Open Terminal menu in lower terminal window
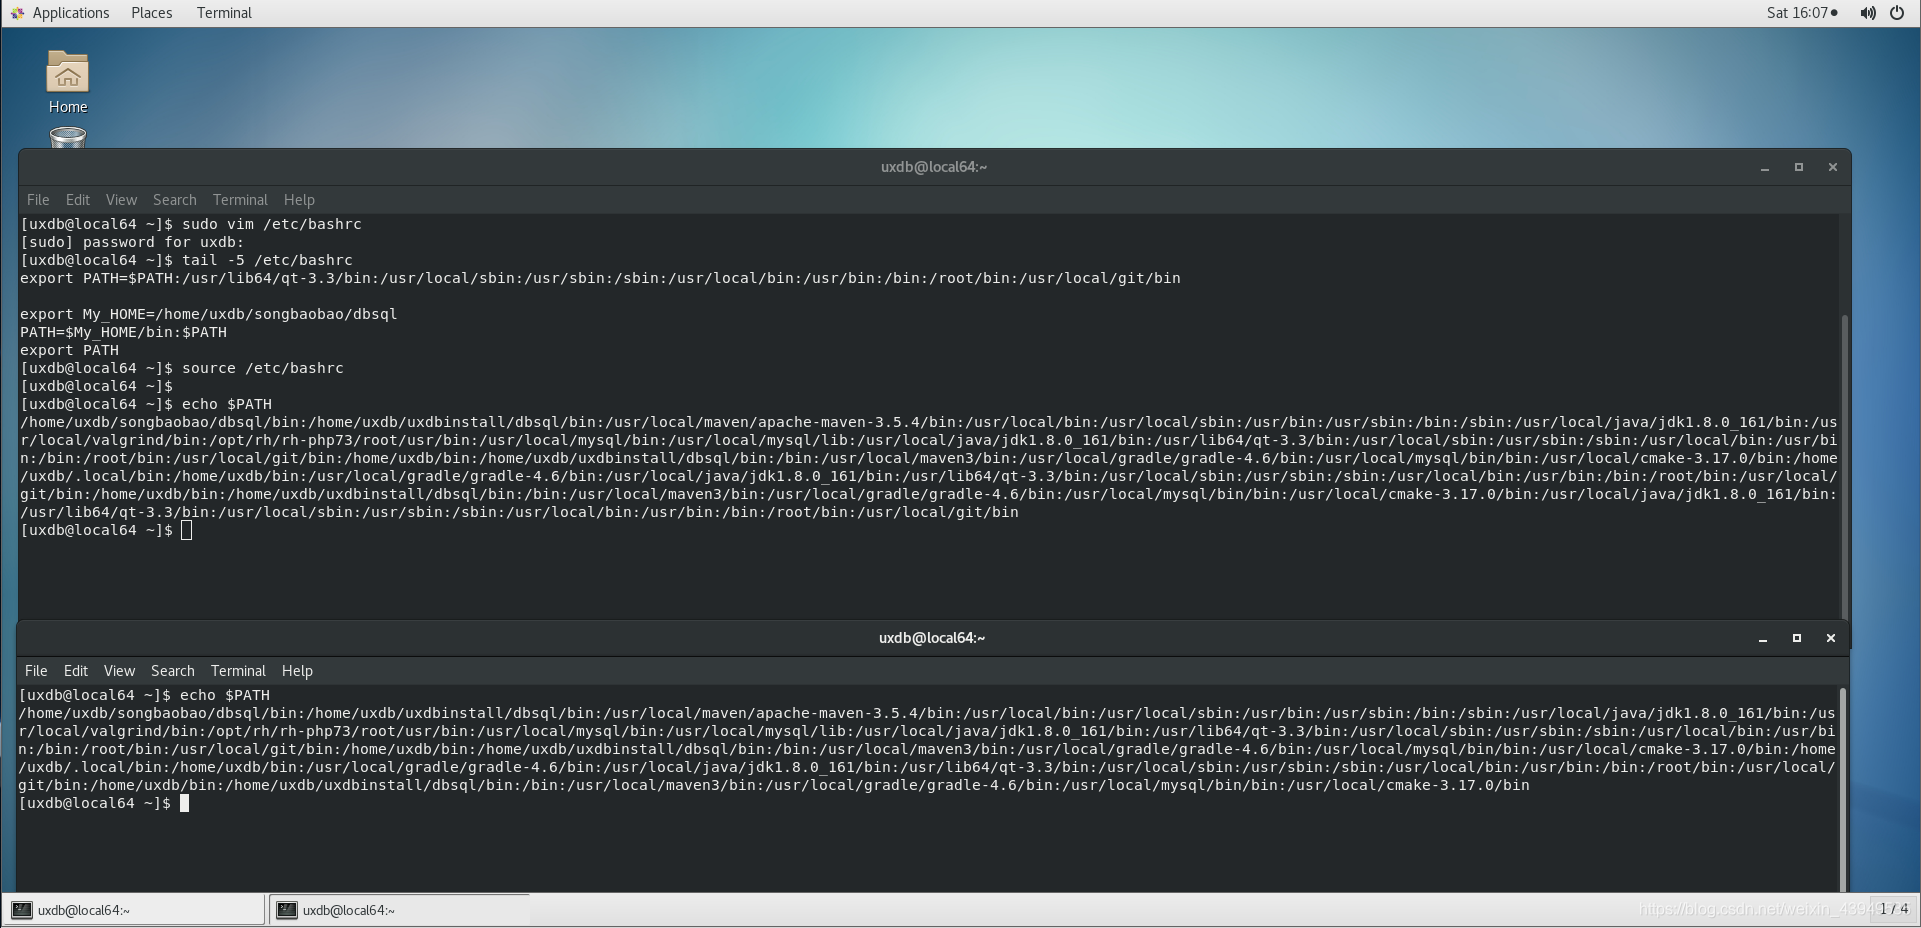This screenshot has width=1921, height=928. [x=238, y=671]
